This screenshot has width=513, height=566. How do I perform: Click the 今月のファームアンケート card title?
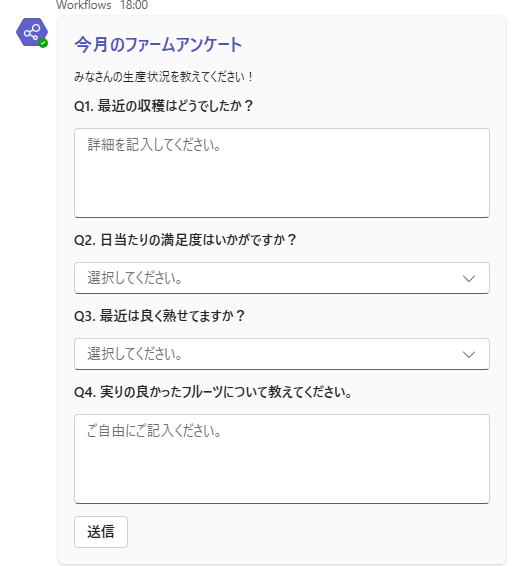(x=158, y=45)
